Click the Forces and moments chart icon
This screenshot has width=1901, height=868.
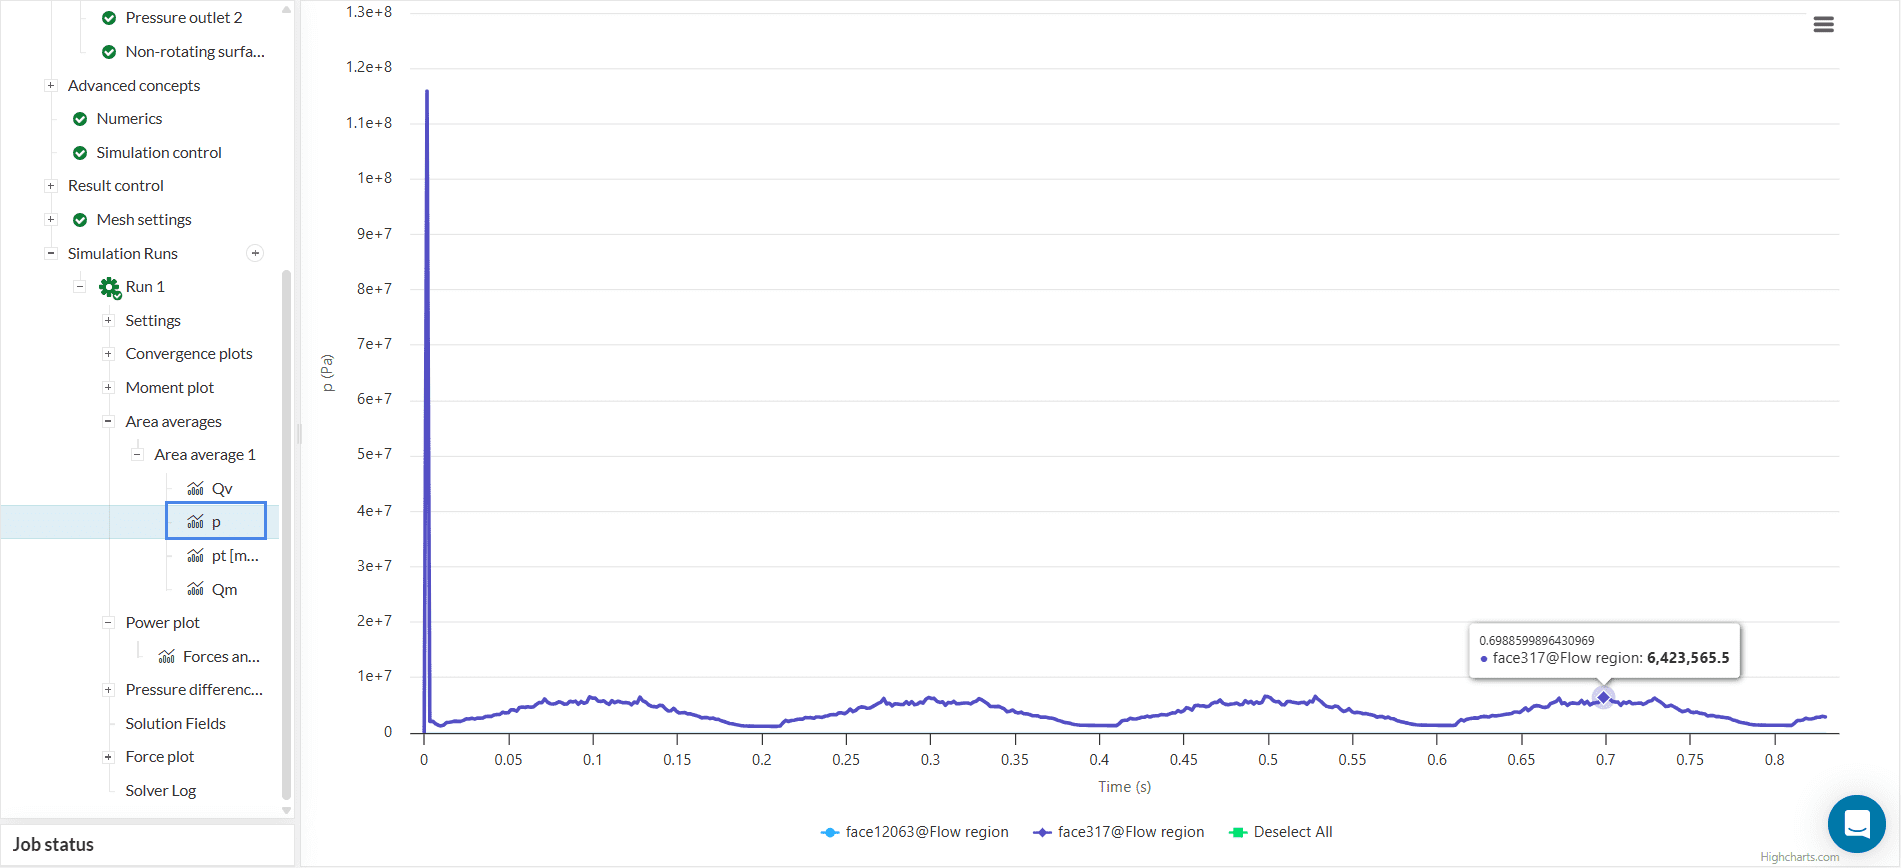(167, 657)
